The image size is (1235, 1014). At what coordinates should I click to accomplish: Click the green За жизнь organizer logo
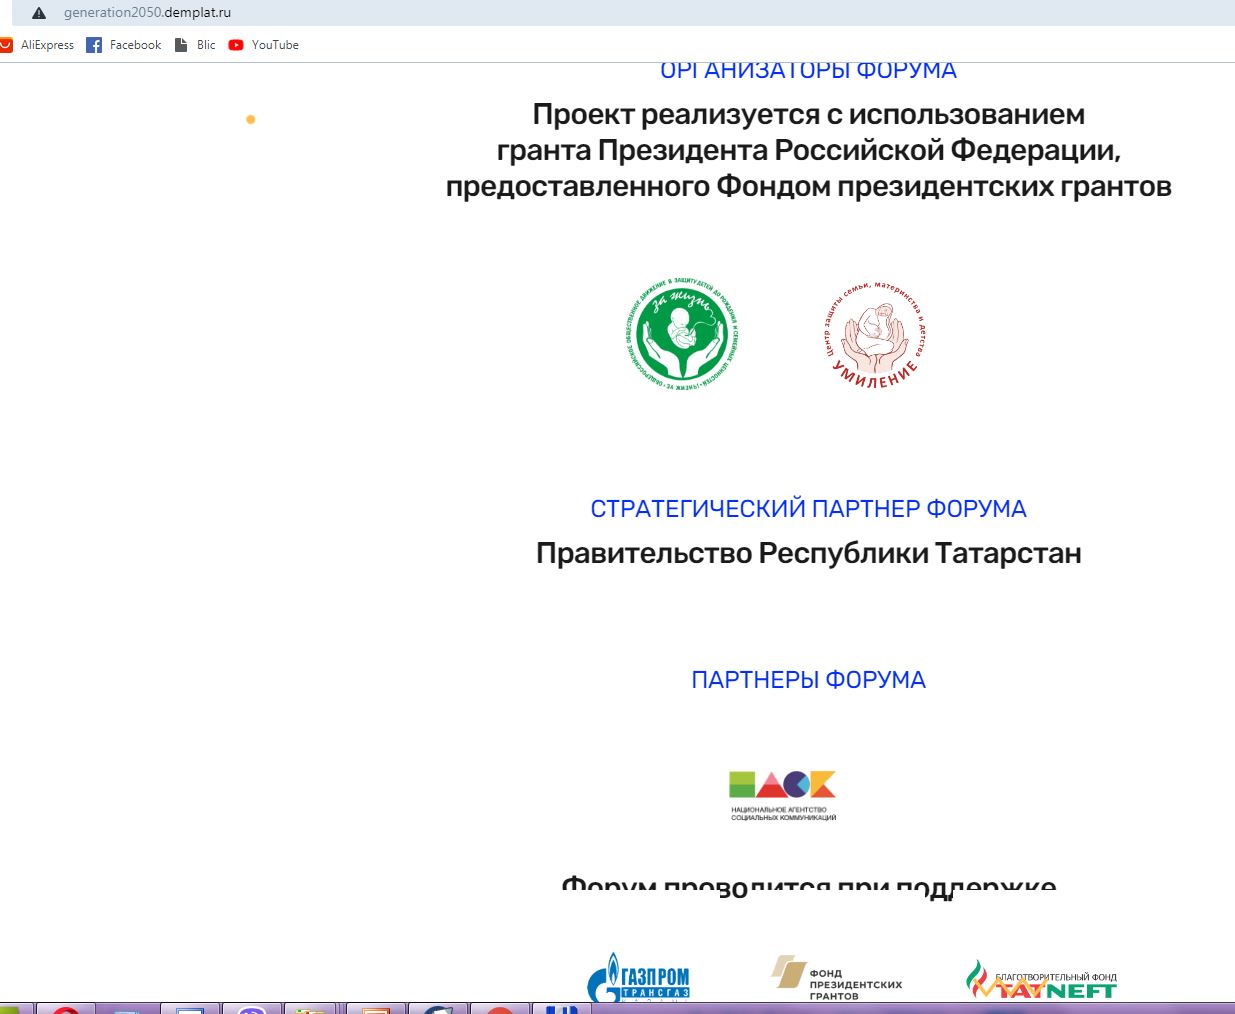[x=680, y=334]
